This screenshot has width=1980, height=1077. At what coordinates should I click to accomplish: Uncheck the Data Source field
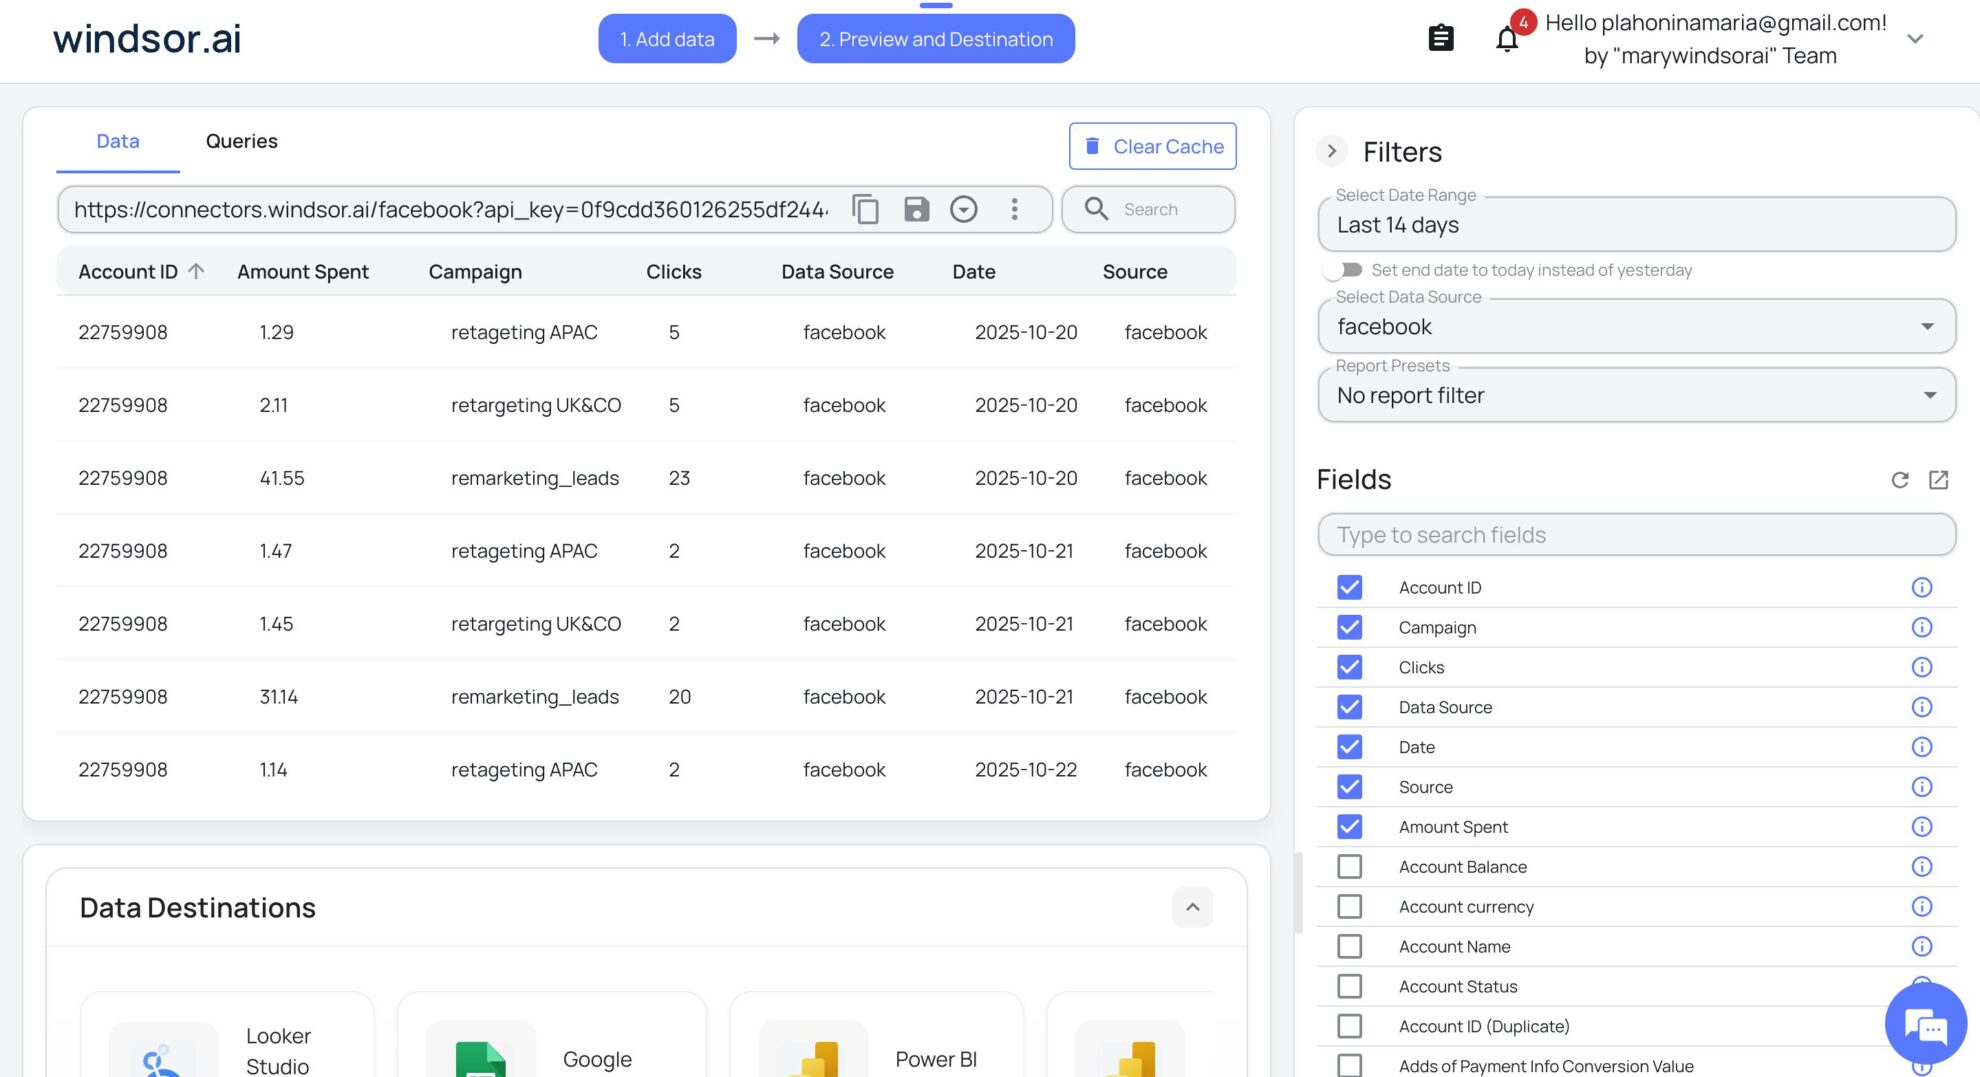pyautogui.click(x=1349, y=707)
